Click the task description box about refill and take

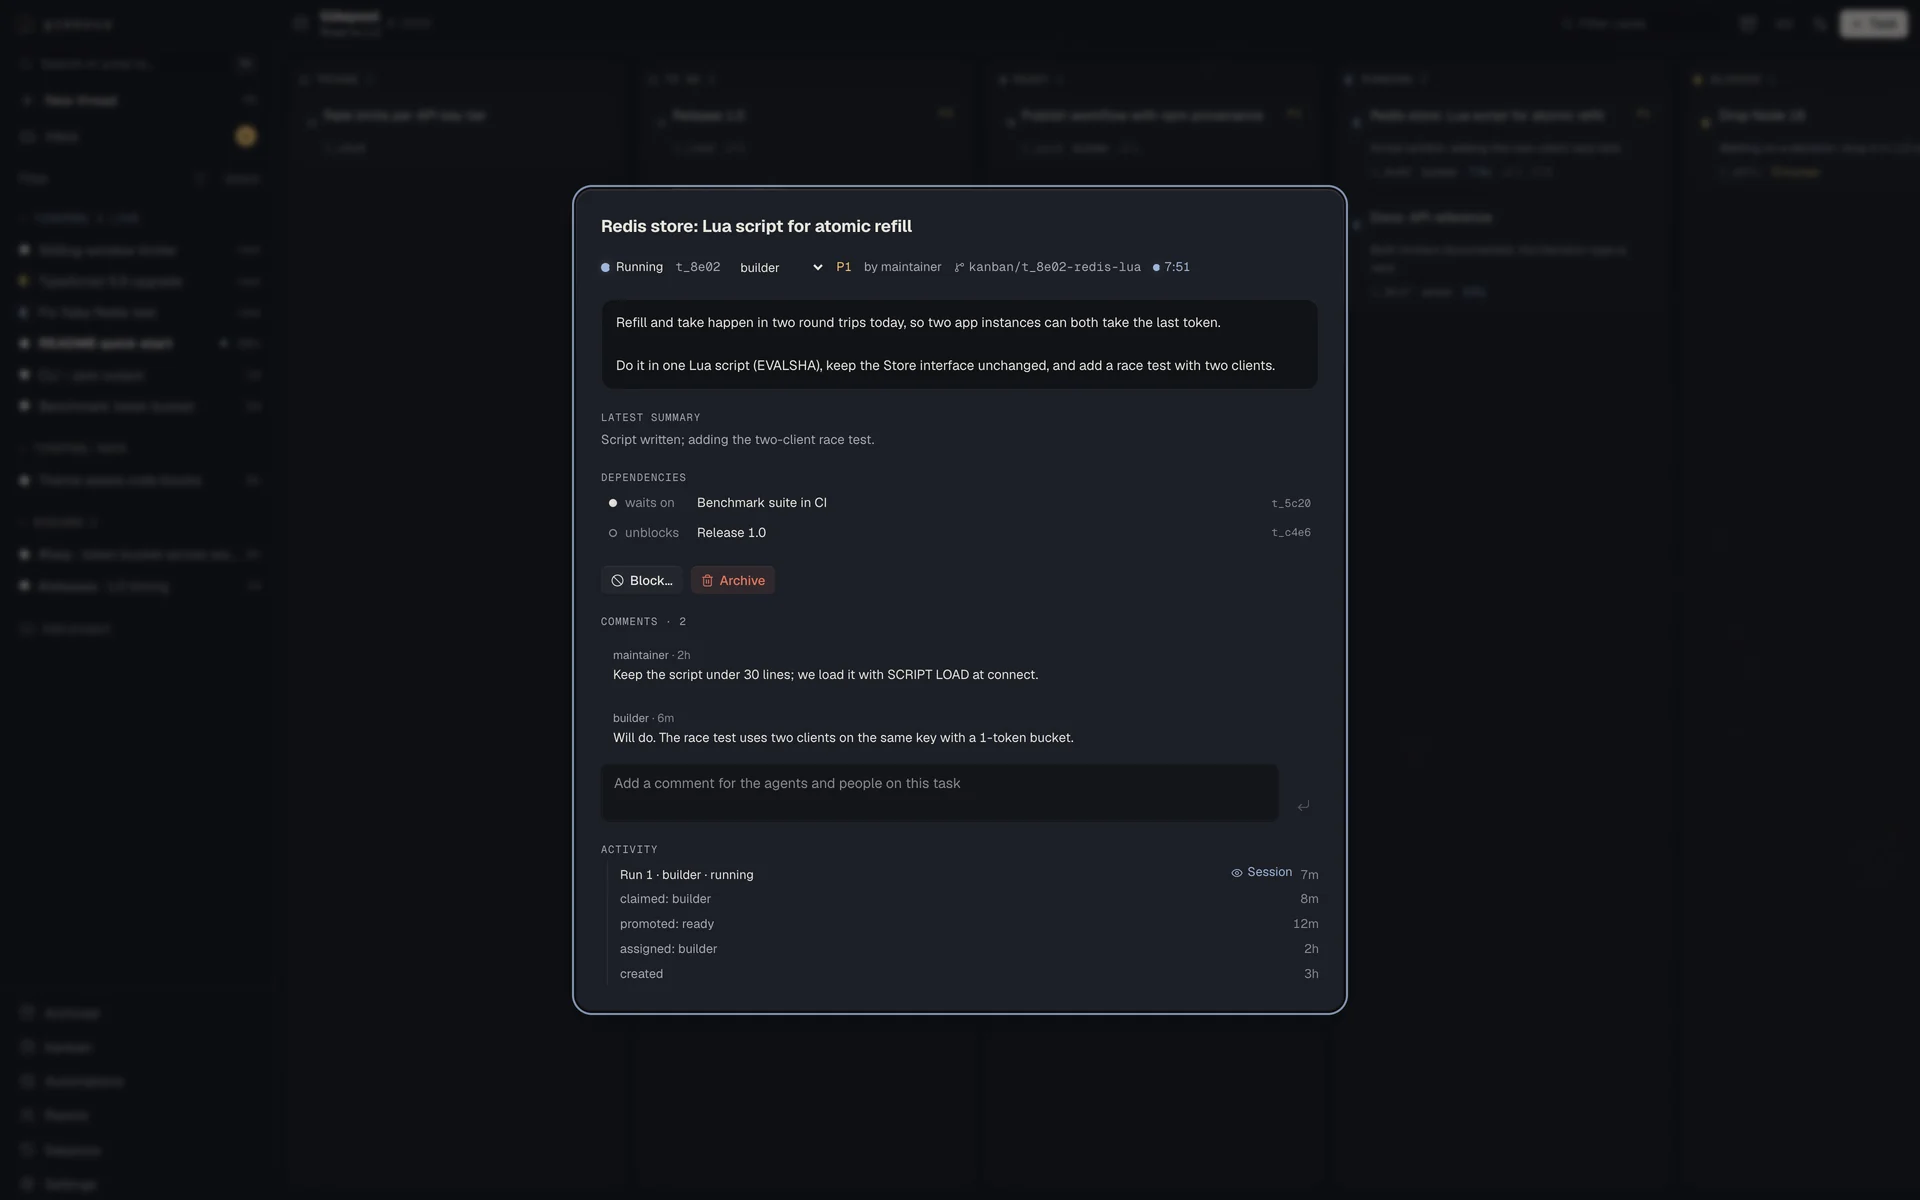[959, 344]
